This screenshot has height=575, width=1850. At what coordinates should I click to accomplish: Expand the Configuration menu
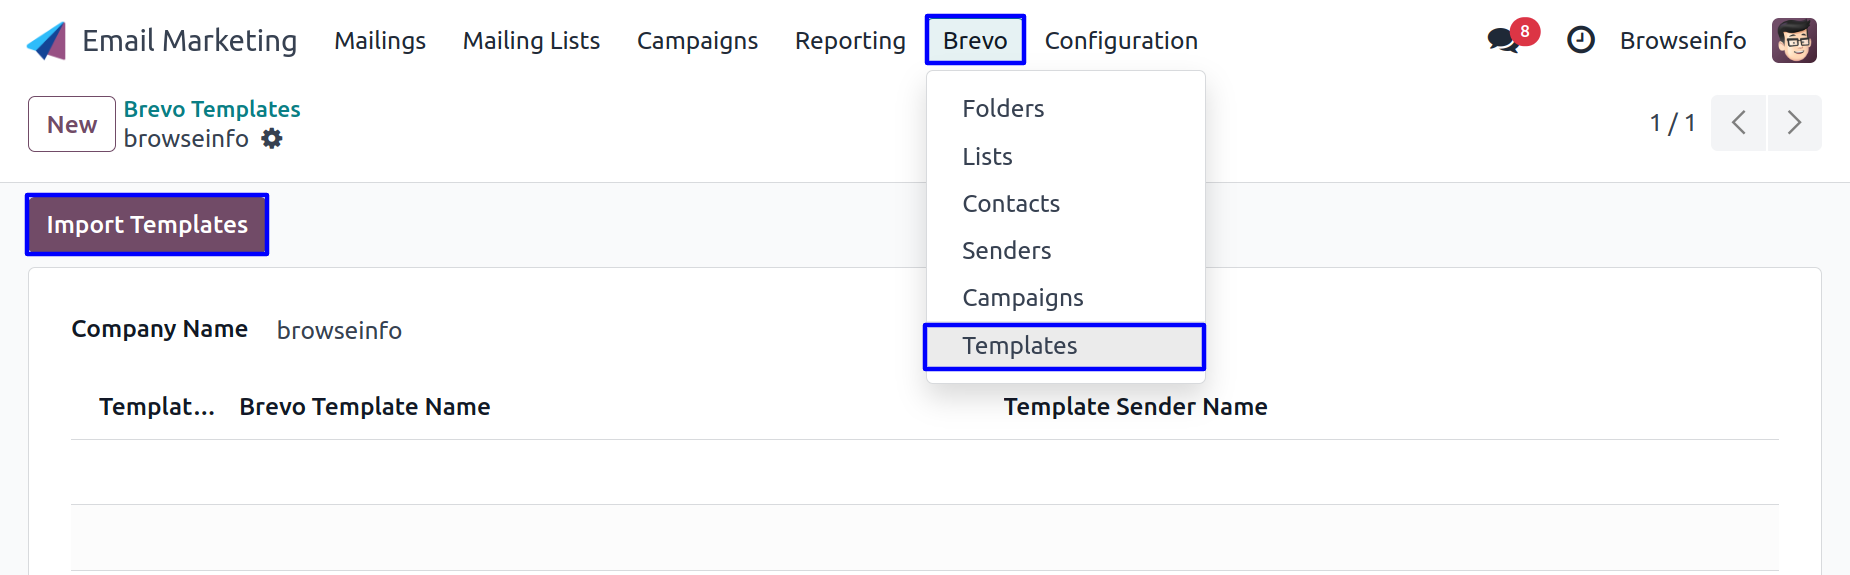pos(1121,41)
